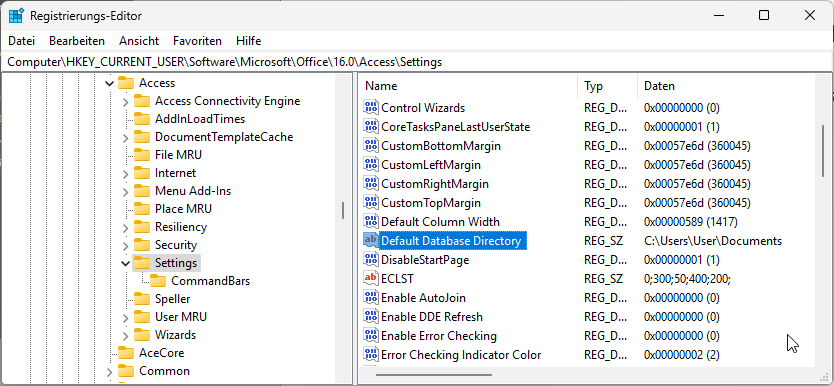Sort values by the Typ column header
The width and height of the screenshot is (834, 386).
point(607,86)
